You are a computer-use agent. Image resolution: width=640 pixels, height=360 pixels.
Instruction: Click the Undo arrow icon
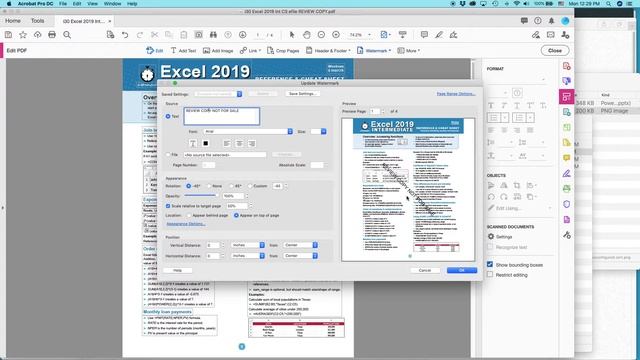pyautogui.click(x=125, y=35)
